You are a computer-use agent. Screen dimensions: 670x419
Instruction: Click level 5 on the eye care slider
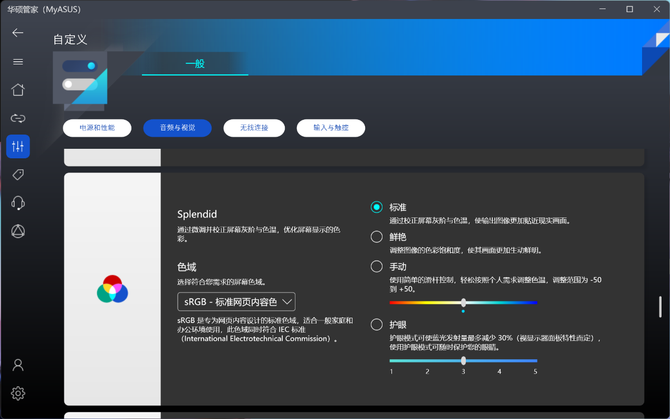[x=535, y=372]
